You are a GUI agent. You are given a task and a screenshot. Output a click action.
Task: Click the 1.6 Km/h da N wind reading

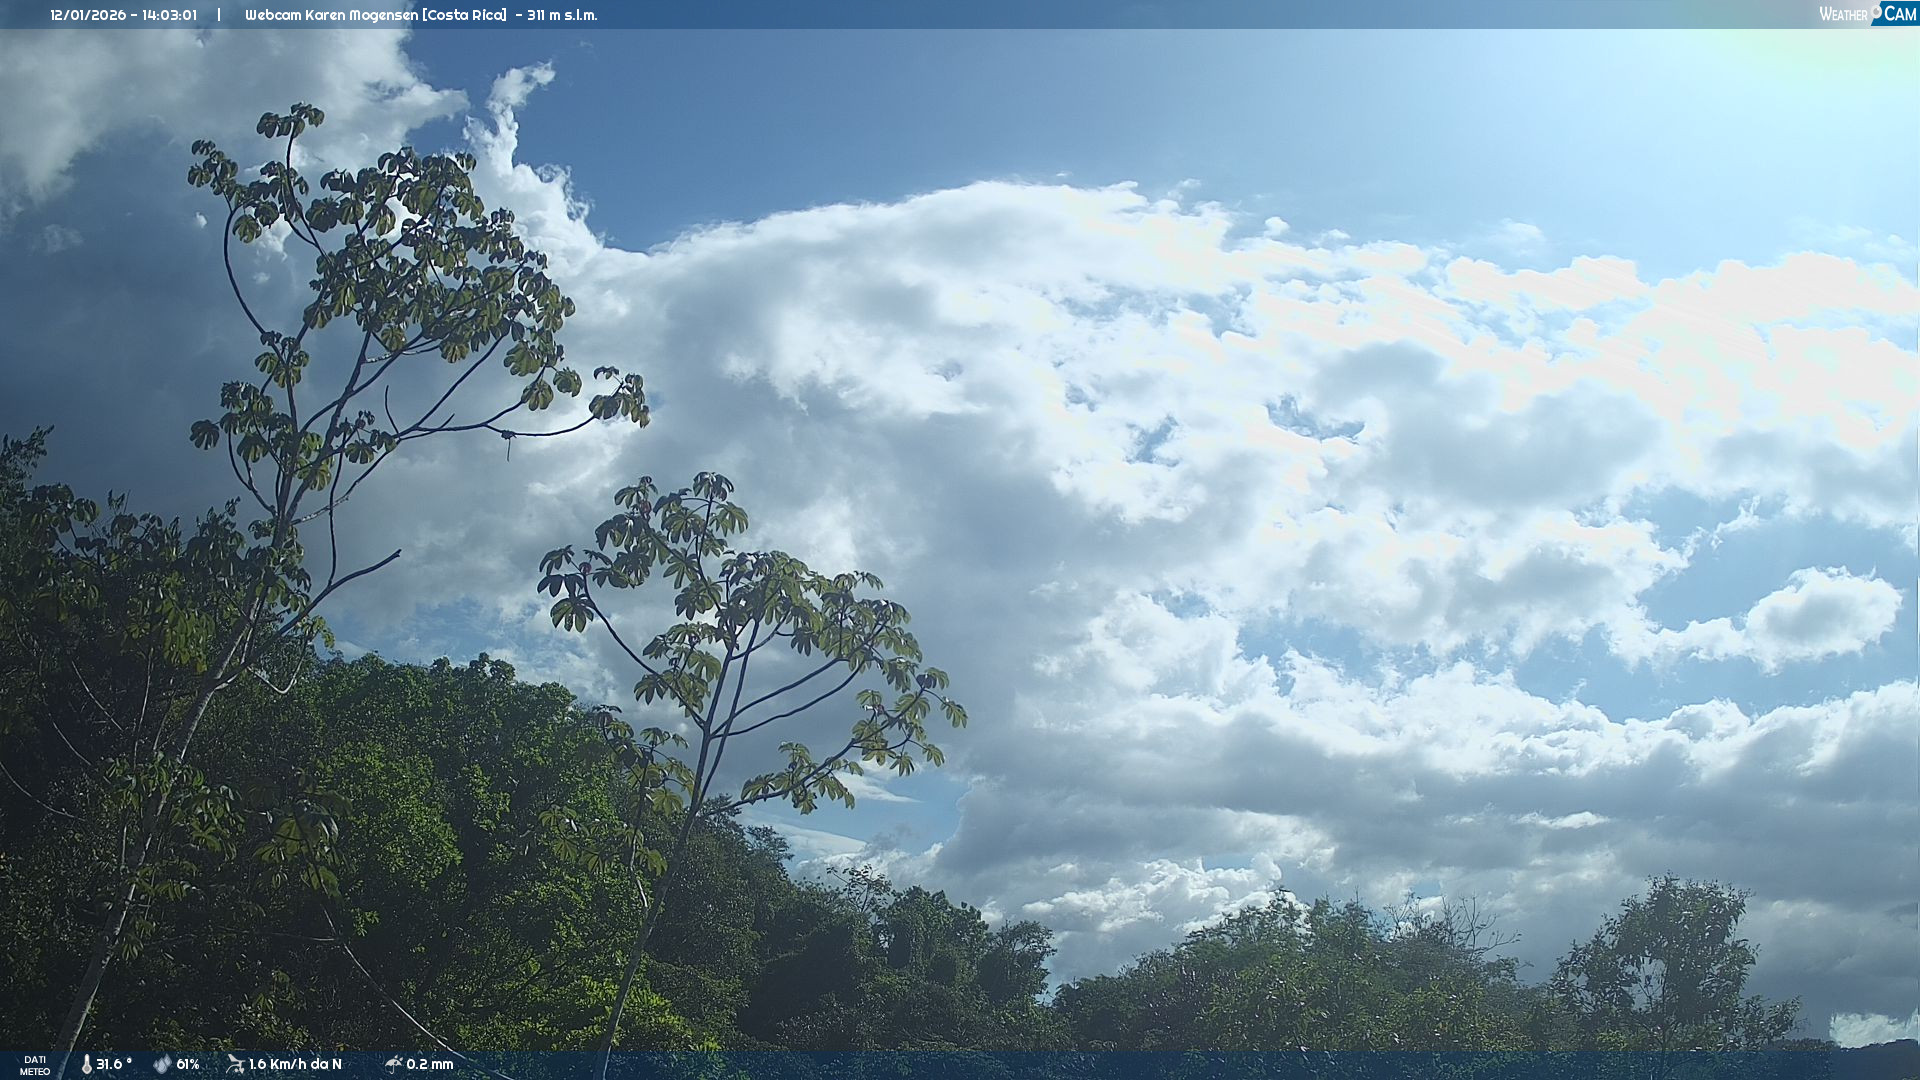tap(295, 1065)
